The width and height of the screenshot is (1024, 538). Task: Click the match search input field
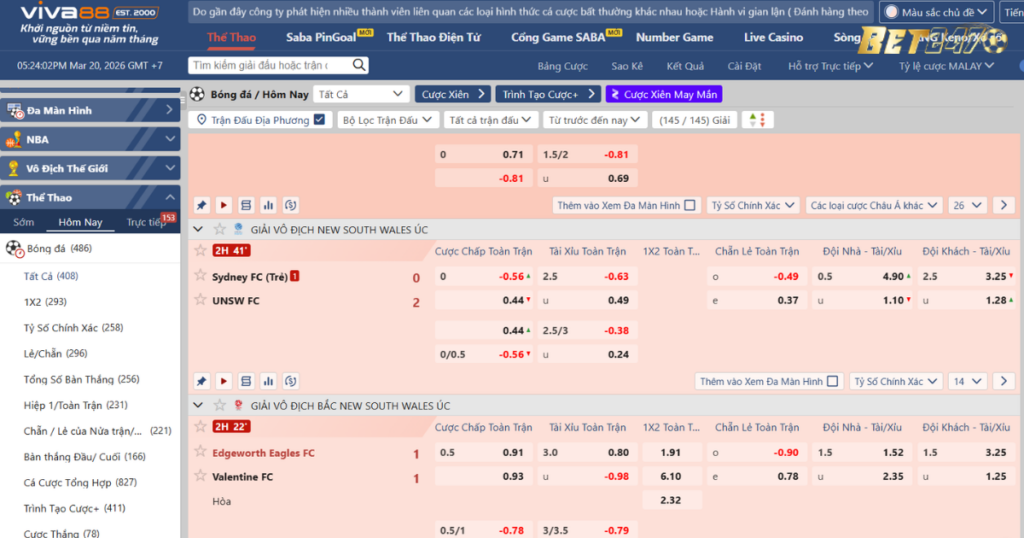click(x=270, y=66)
